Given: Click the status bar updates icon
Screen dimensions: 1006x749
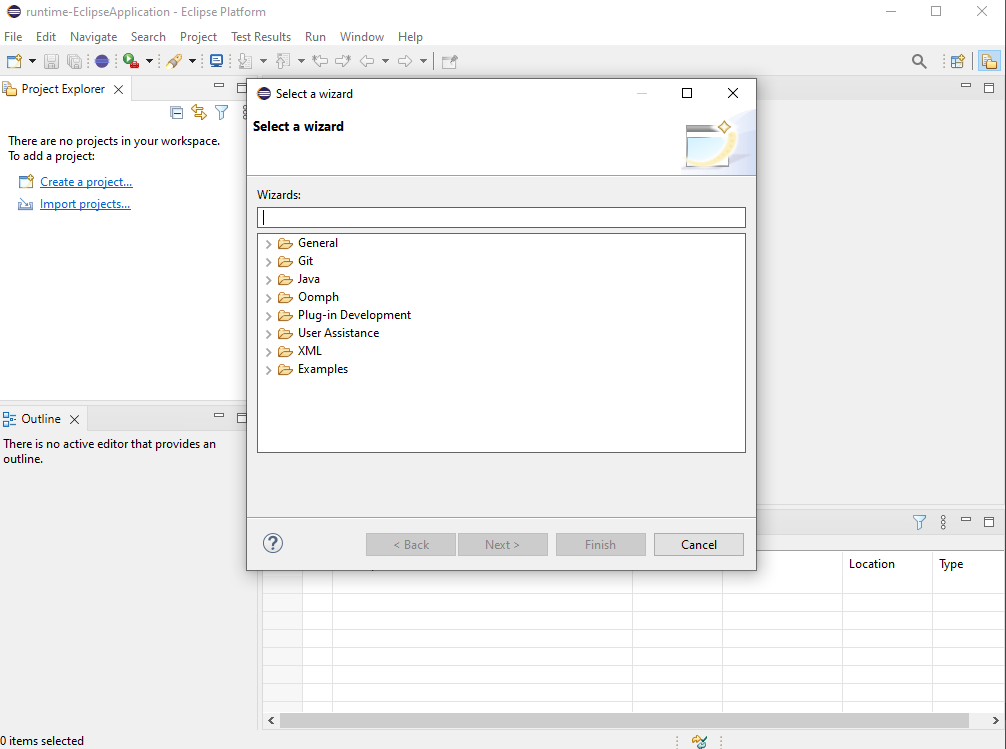Looking at the screenshot, I should pyautogui.click(x=699, y=741).
